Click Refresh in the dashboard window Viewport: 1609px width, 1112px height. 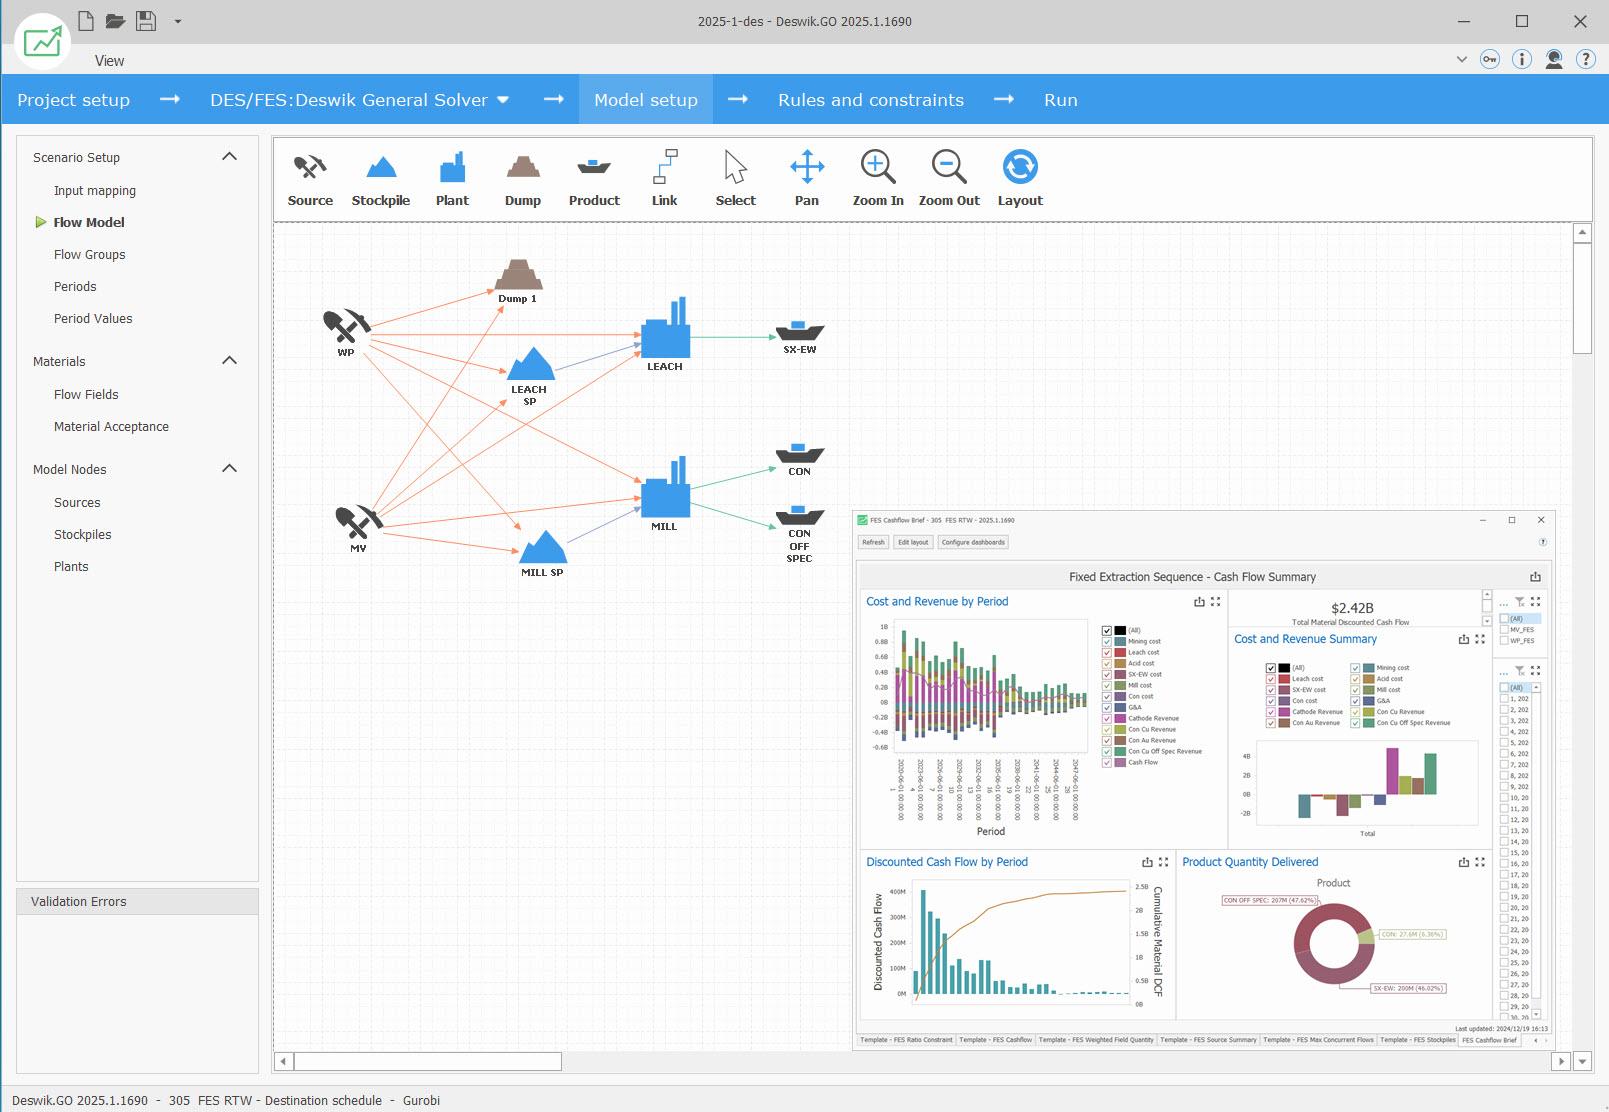click(x=873, y=542)
